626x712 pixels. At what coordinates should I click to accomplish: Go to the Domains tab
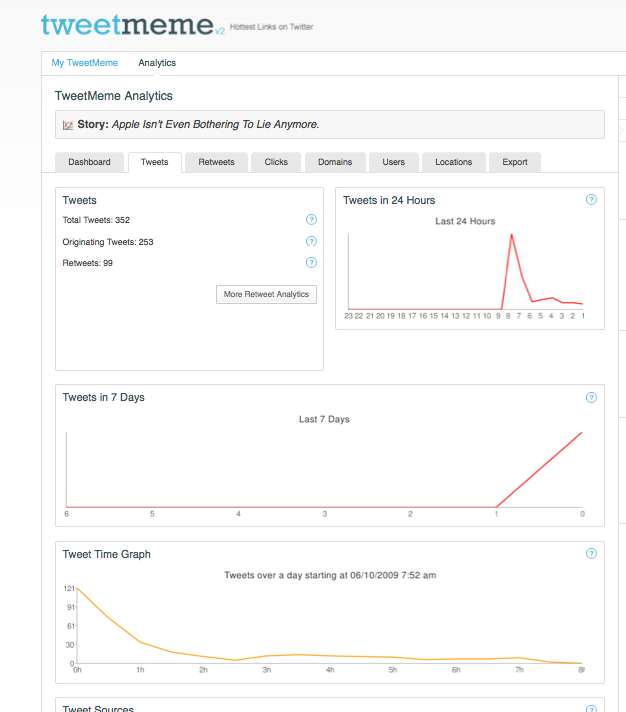pyautogui.click(x=335, y=162)
